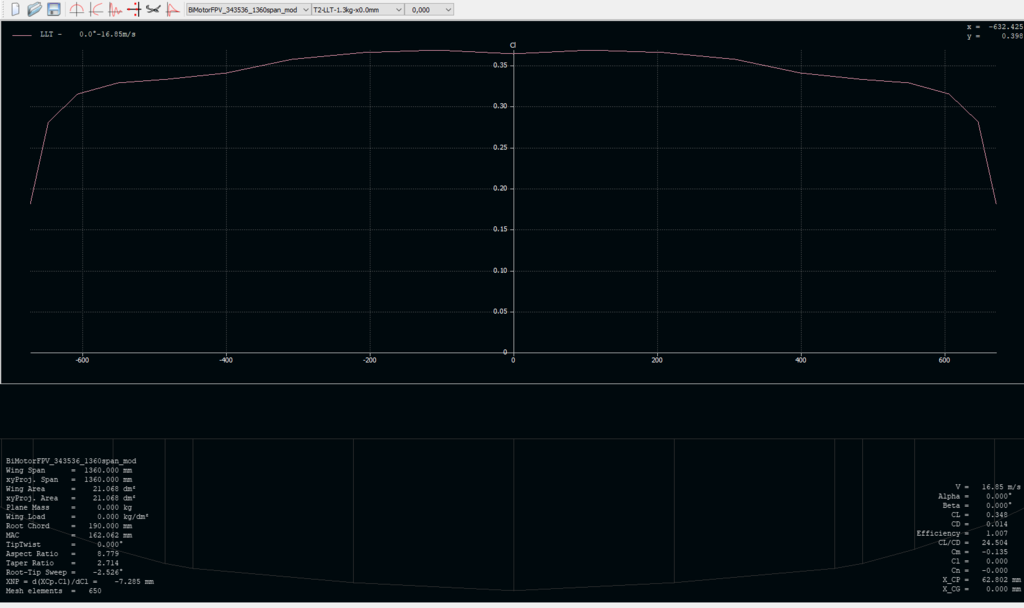Viewport: 1024px width, 608px height.
Task: Open the root locus view icon
Action: point(133,9)
